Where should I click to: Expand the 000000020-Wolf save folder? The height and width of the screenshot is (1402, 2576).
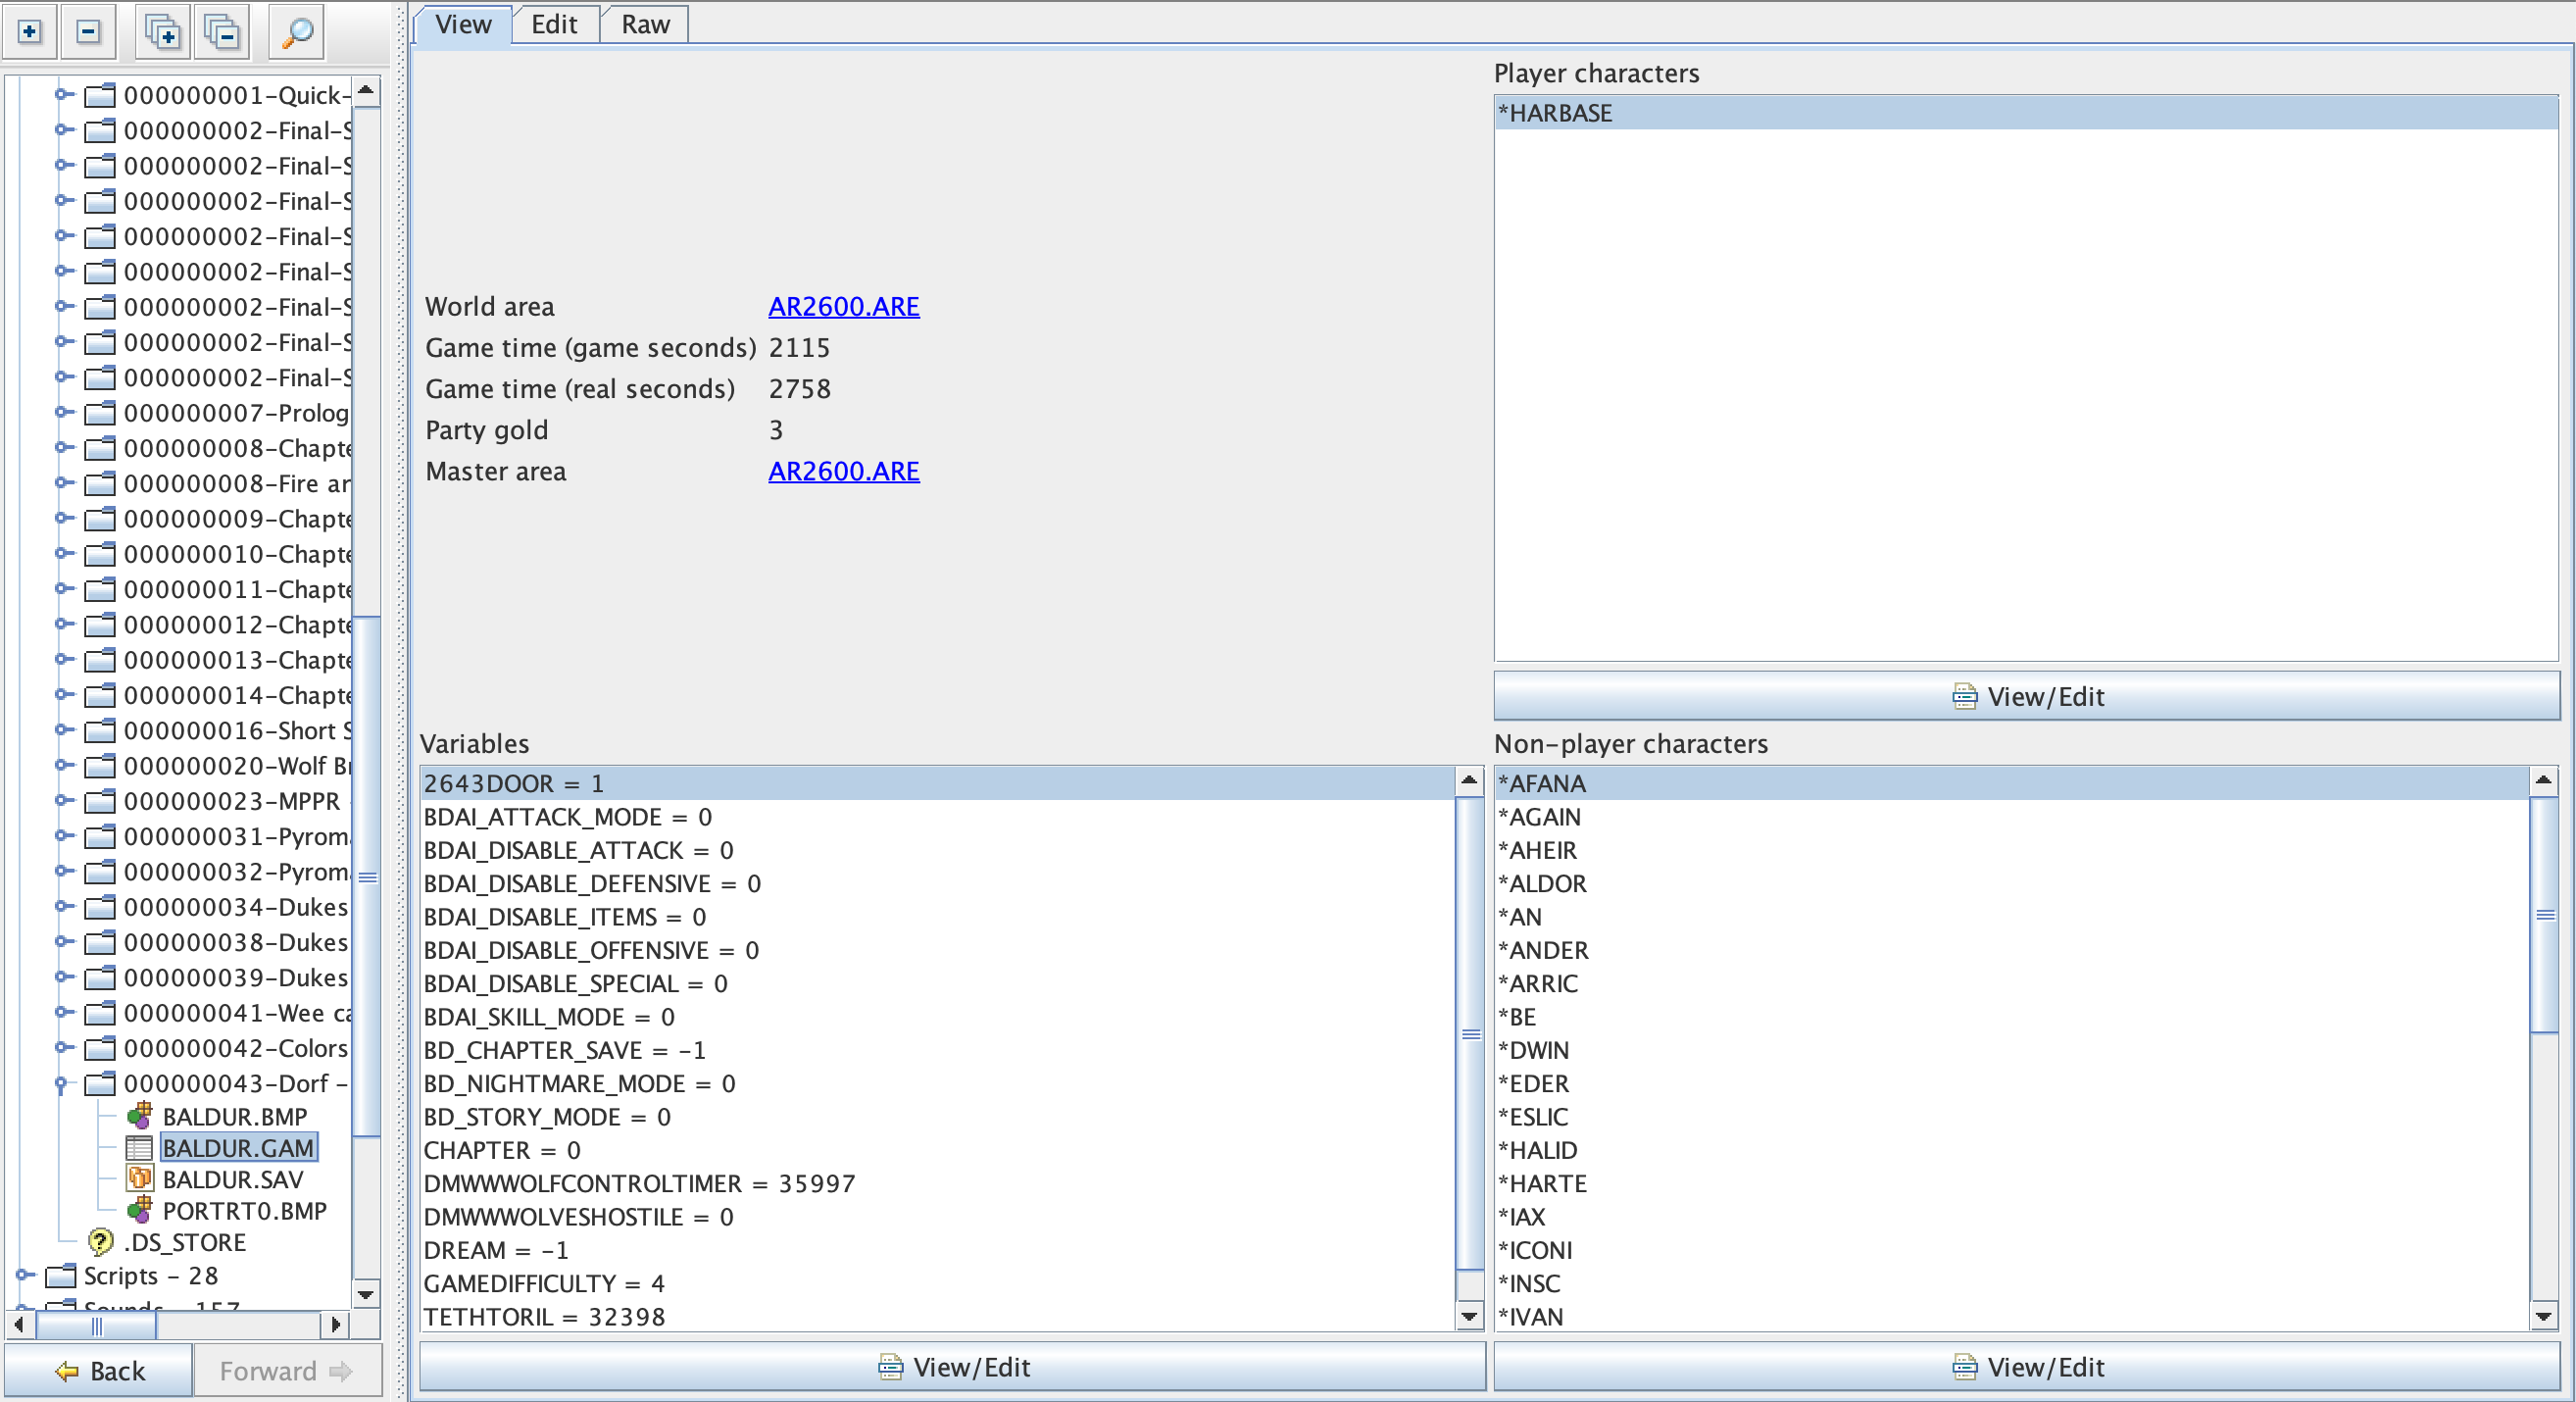[64, 764]
